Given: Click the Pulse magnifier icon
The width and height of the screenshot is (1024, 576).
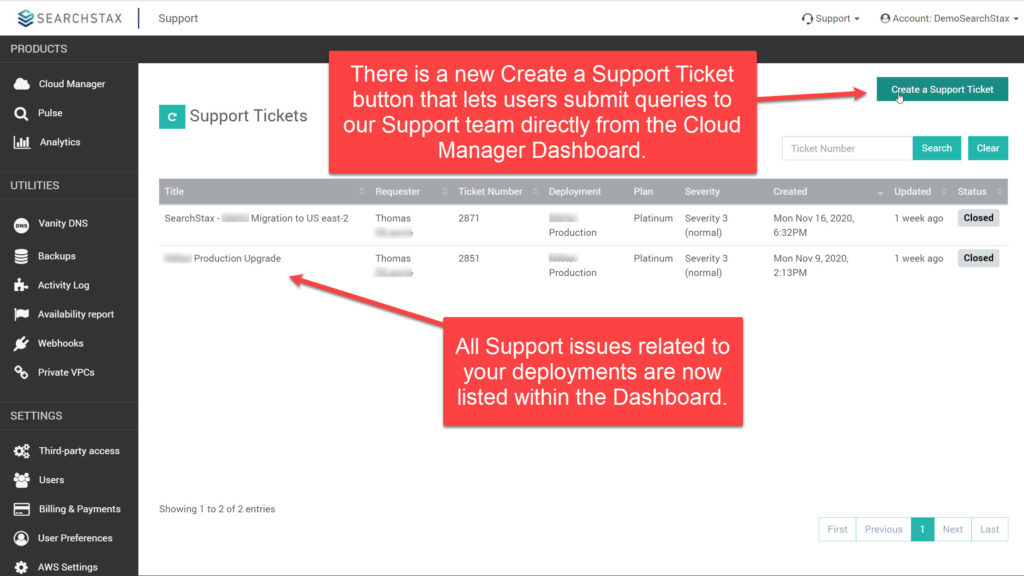Looking at the screenshot, I should pos(21,114).
